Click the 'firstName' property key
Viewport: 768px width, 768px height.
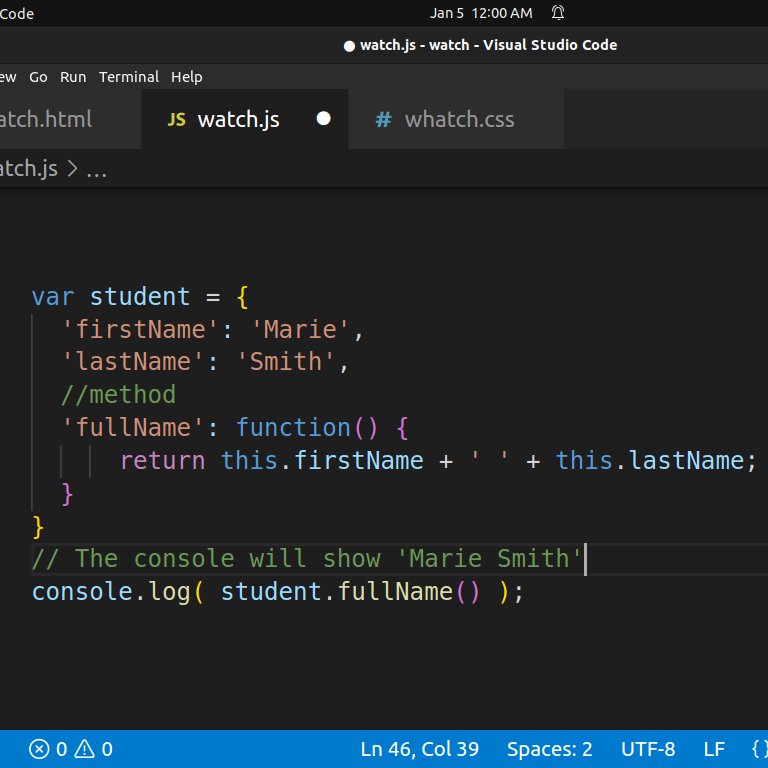coord(140,329)
